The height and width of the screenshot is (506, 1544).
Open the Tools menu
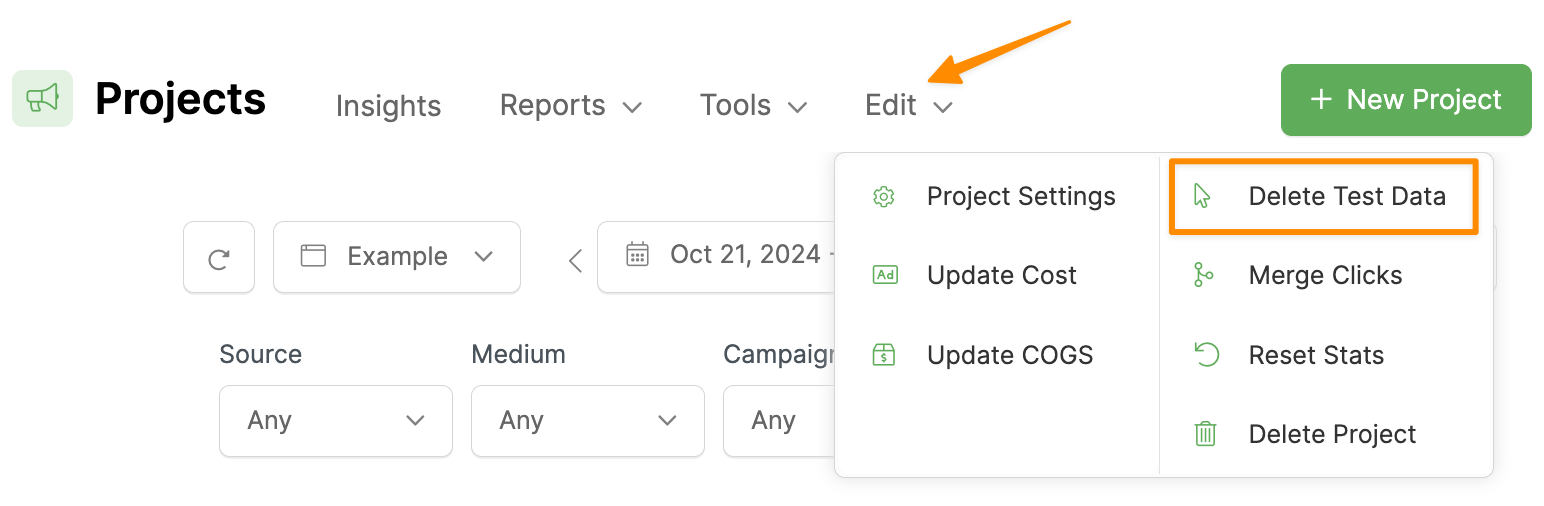(x=753, y=105)
